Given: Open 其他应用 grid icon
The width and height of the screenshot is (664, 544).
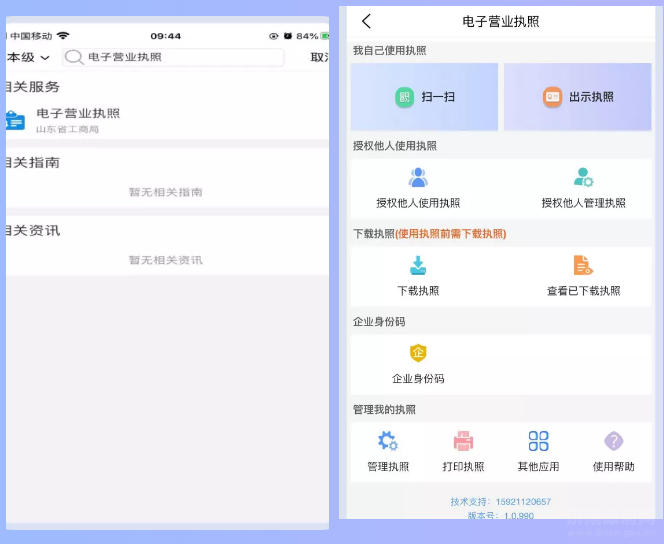Looking at the screenshot, I should [538, 441].
